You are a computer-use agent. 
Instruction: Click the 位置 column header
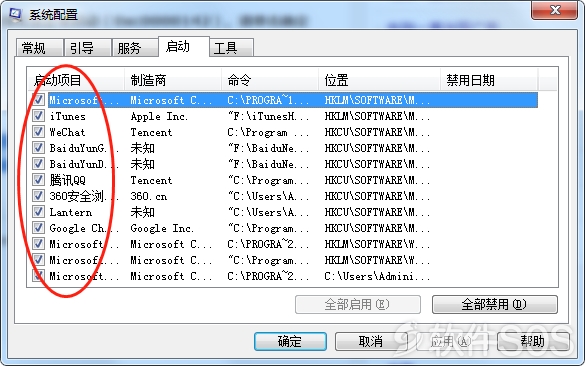379,79
